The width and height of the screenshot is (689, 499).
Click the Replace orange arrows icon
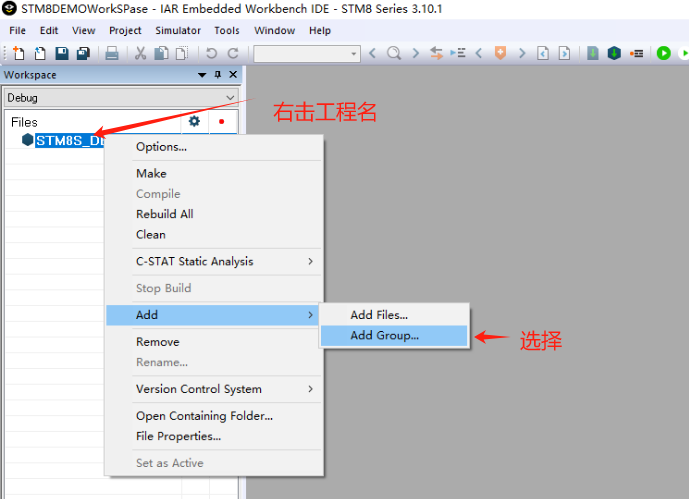[x=436, y=54]
